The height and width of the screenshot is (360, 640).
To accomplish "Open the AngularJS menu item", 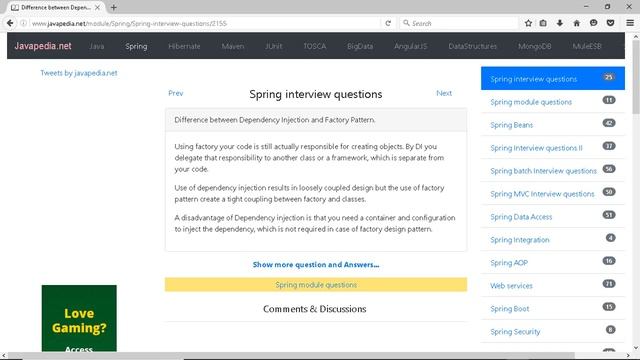I will tap(411, 46).
